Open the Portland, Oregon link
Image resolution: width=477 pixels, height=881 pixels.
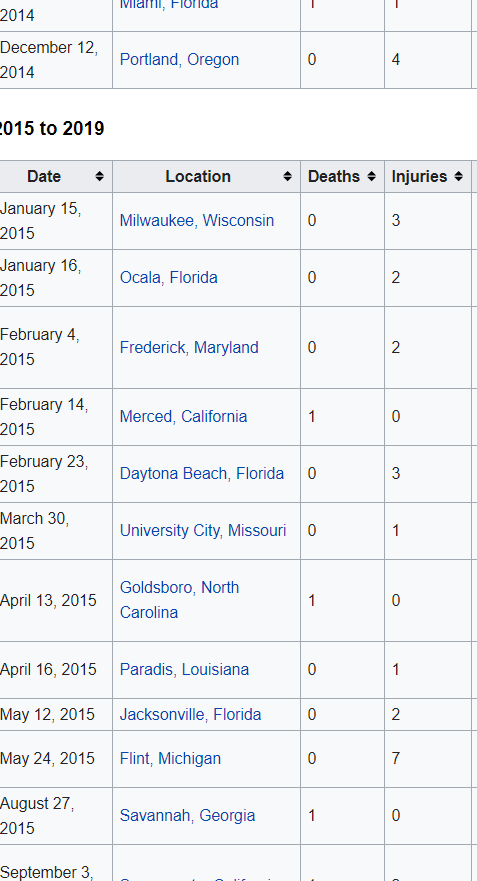pyautogui.click(x=179, y=60)
